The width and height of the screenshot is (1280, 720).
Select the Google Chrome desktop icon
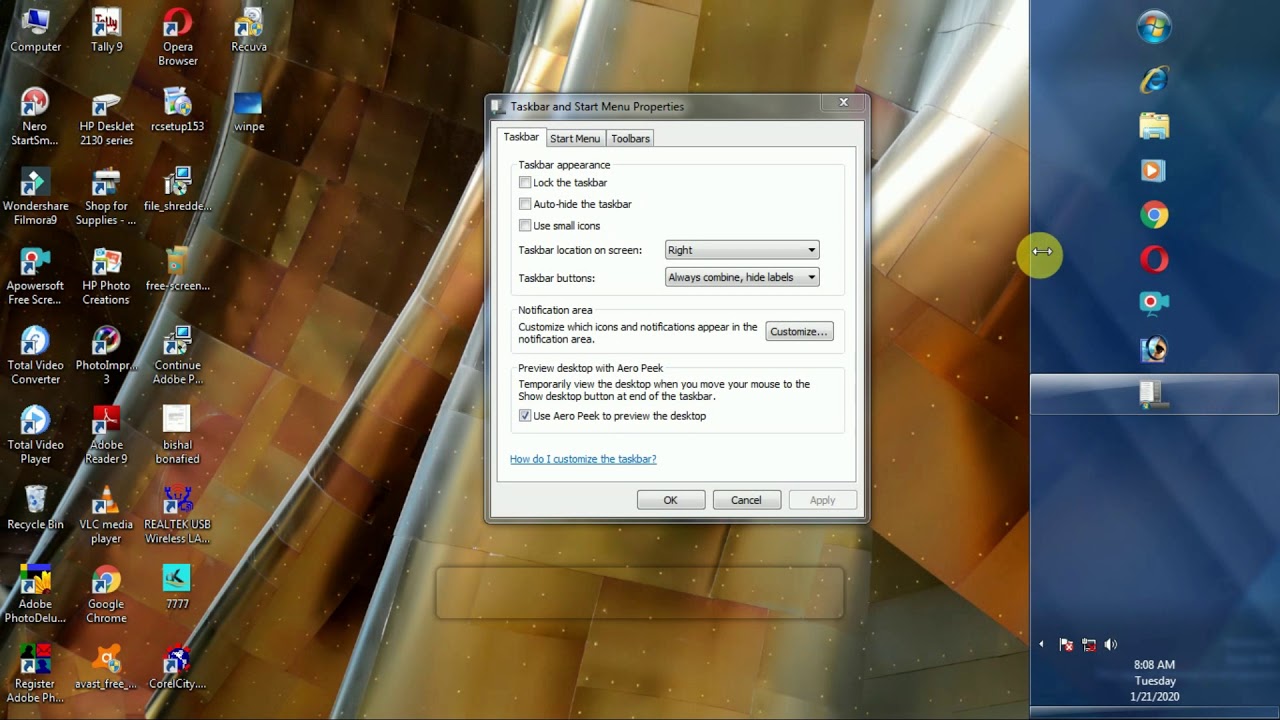pos(106,594)
